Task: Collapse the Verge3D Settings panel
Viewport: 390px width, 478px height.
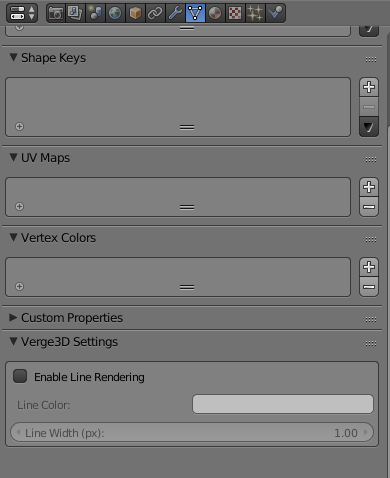Action: (x=13, y=341)
